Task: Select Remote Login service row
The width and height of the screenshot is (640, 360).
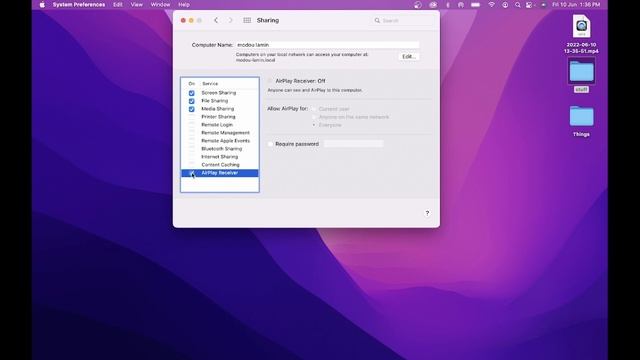Action: pyautogui.click(x=220, y=125)
